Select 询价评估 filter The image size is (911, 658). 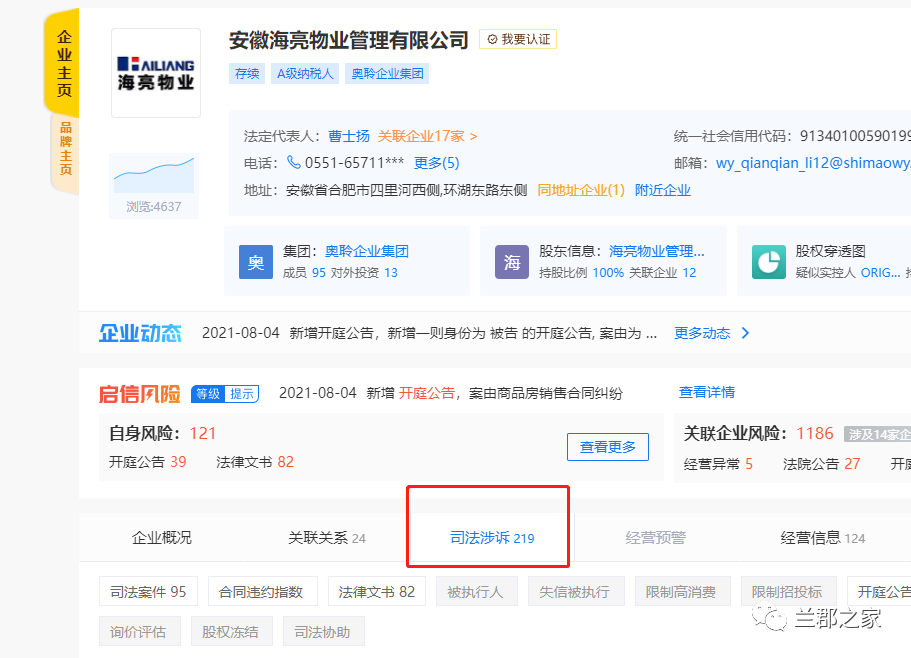click(x=139, y=631)
